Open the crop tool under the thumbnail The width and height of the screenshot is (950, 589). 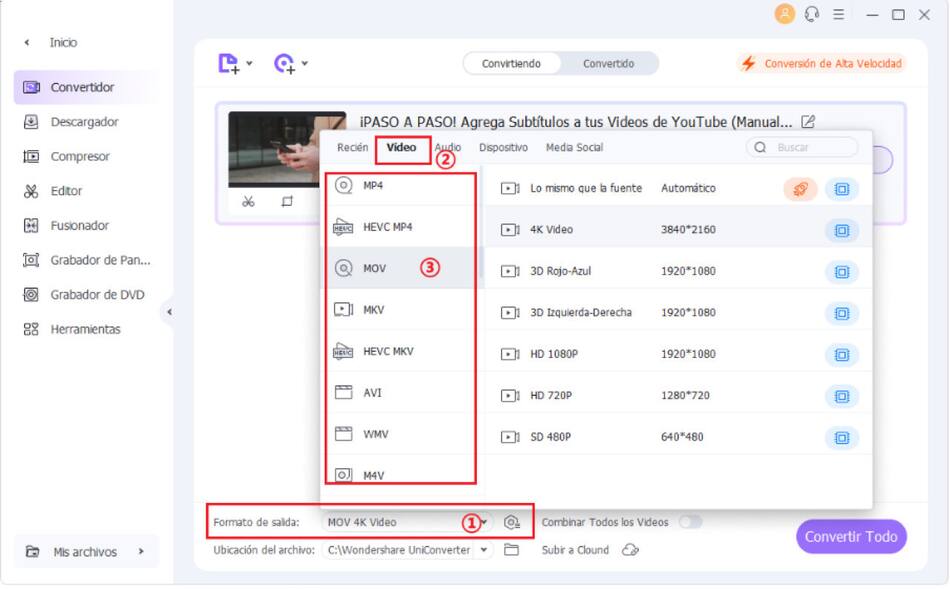[x=287, y=201]
